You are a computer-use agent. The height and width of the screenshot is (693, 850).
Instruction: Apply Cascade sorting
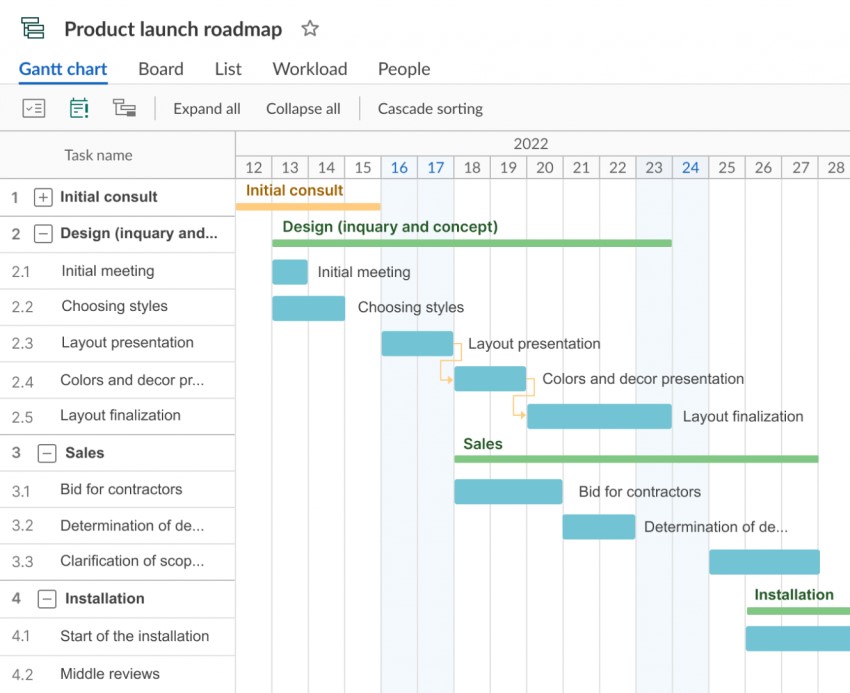pyautogui.click(x=430, y=109)
